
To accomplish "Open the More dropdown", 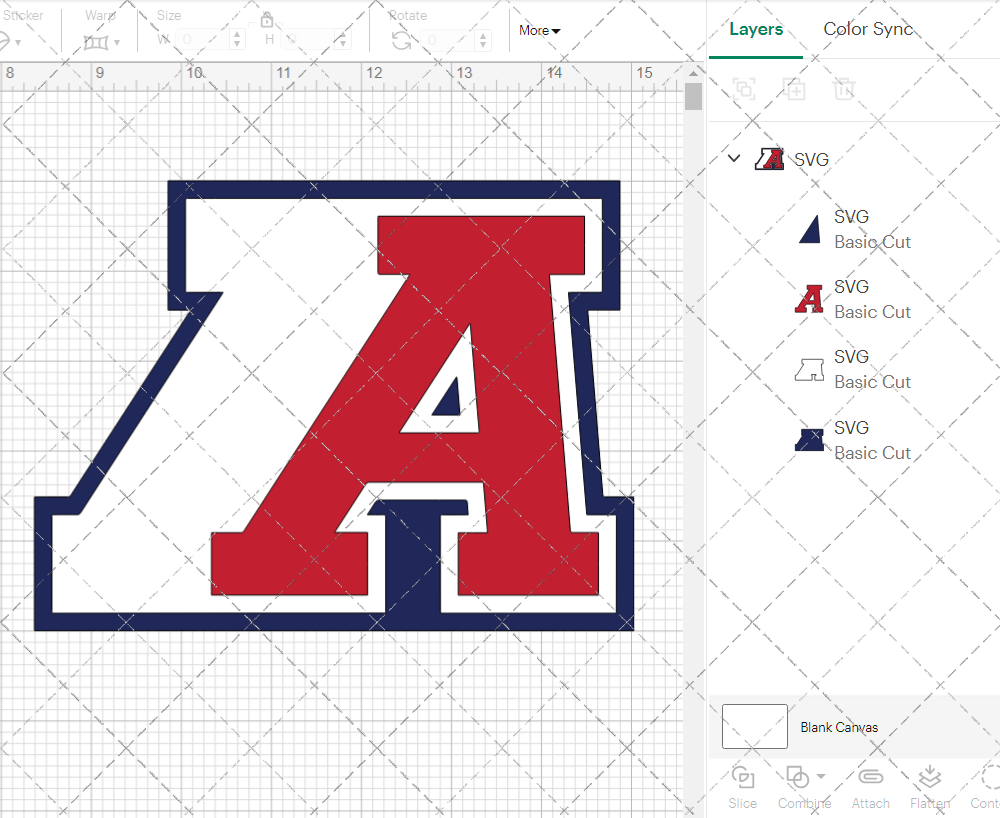I will coord(538,30).
